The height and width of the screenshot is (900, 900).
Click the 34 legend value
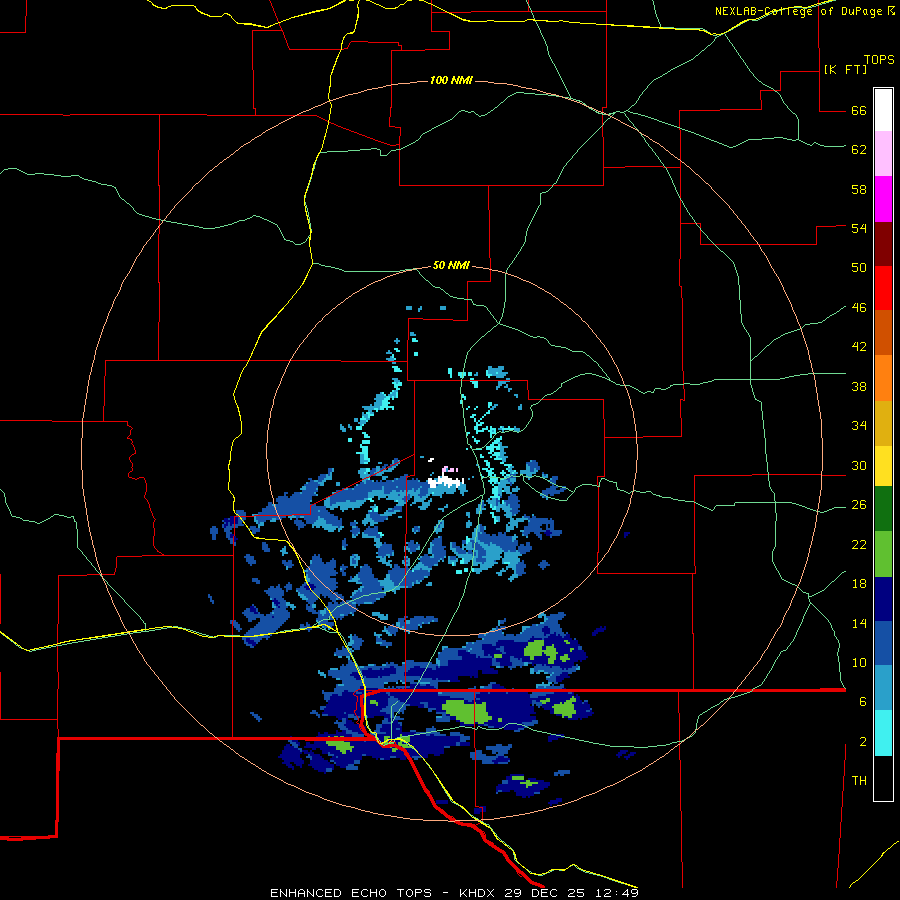coord(859,425)
